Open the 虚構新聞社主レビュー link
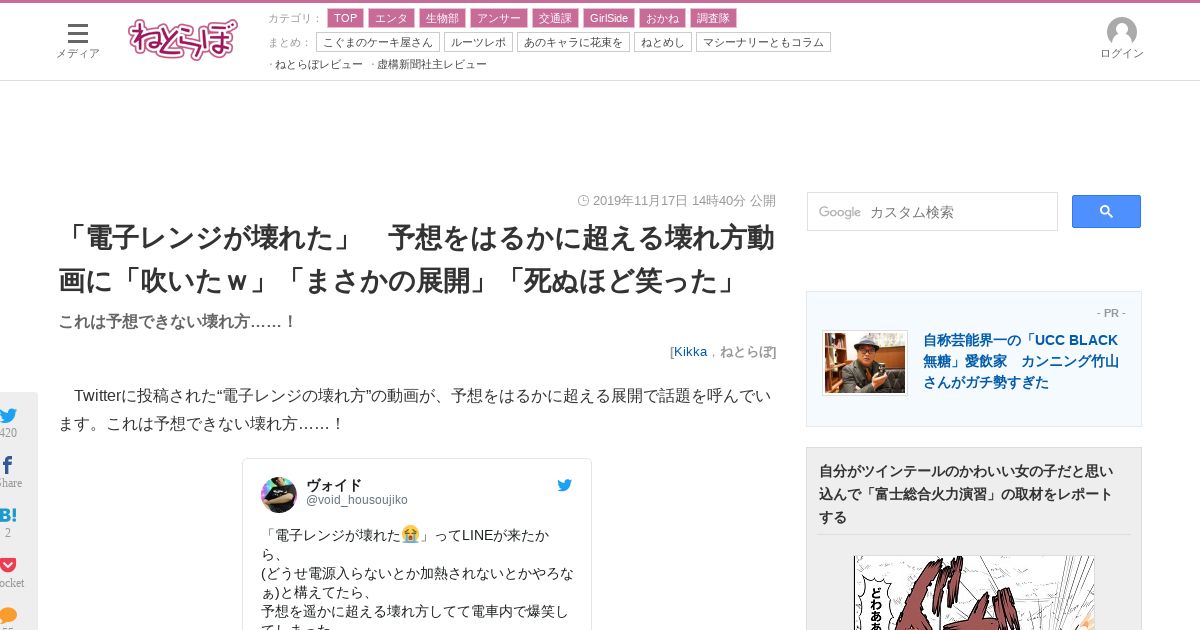The width and height of the screenshot is (1200, 630). coord(432,64)
